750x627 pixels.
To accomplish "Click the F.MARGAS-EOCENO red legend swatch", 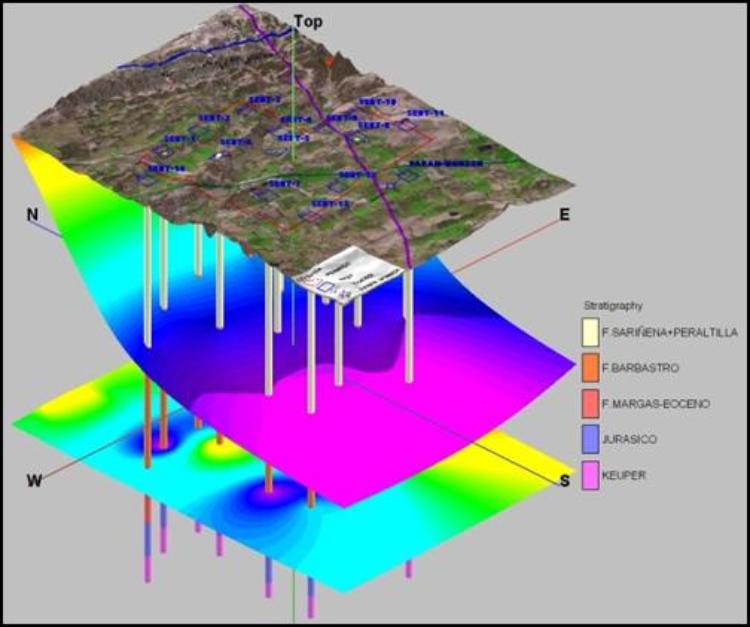I will (x=592, y=404).
